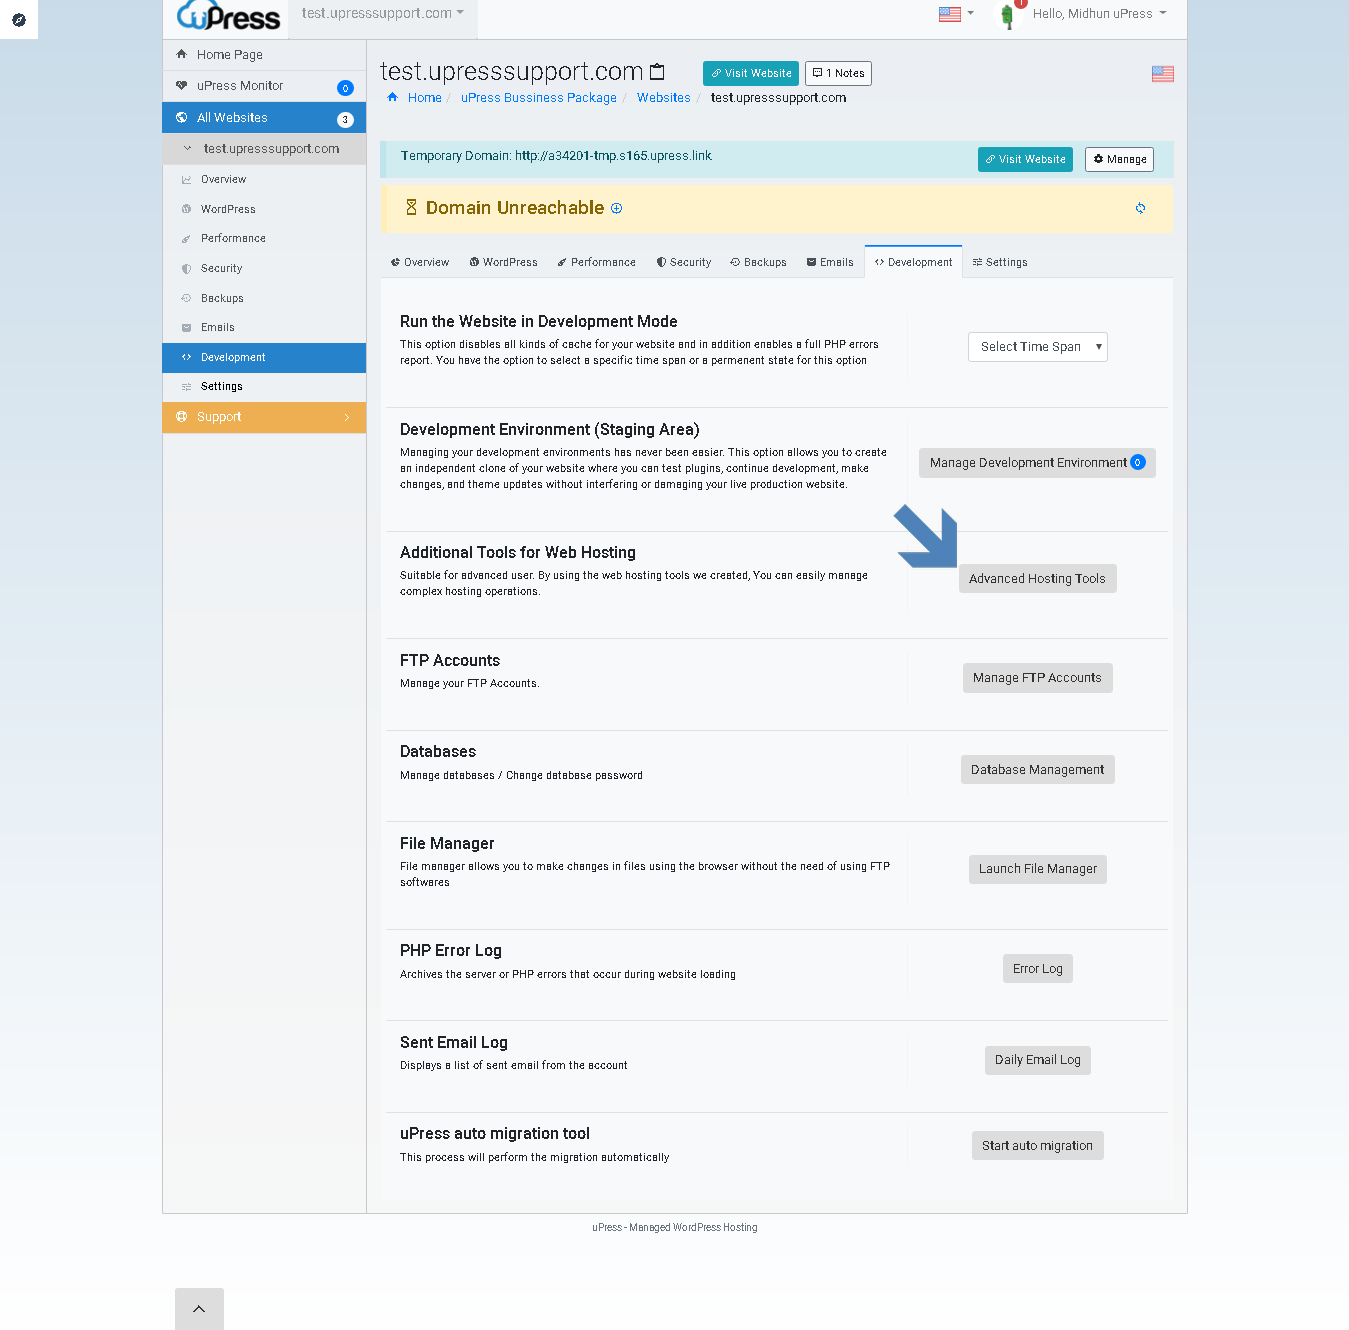Screen dimensions: 1349x1330
Task: Go to Home Page in the sidebar
Action: [264, 55]
